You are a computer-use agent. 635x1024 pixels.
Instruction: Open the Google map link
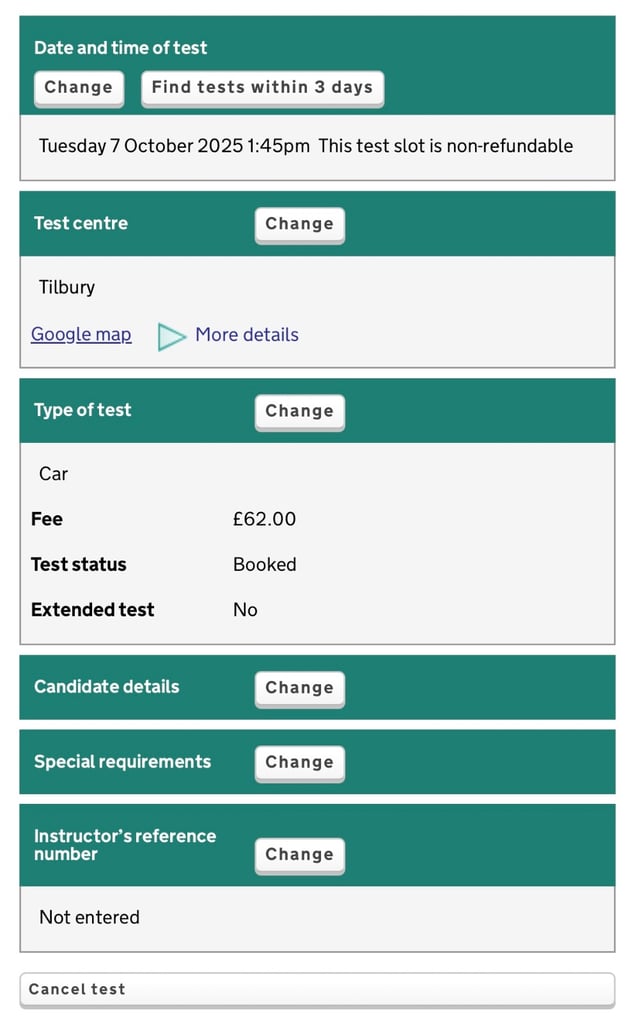[81, 335]
